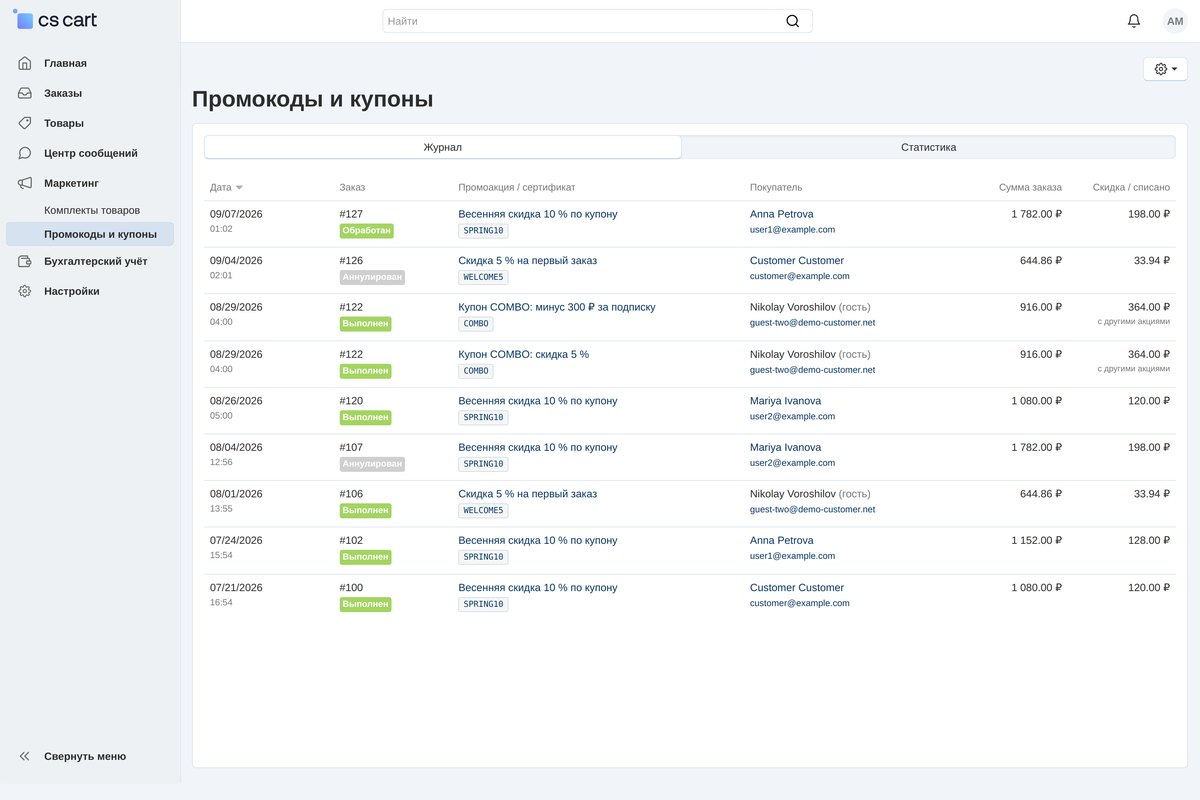This screenshot has width=1200, height=800.
Task: Click the Бухгалтерский учёт wallet icon
Action: point(25,261)
